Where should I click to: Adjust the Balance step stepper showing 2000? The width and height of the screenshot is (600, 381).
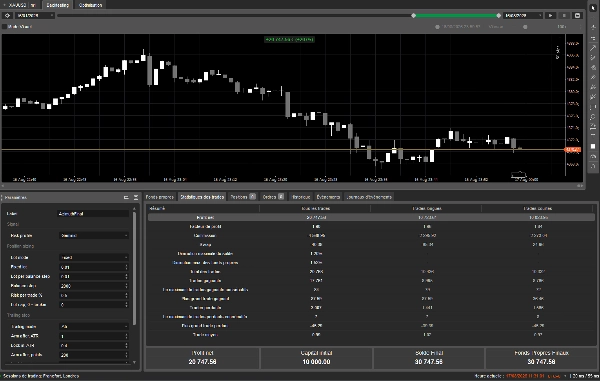coord(127,286)
